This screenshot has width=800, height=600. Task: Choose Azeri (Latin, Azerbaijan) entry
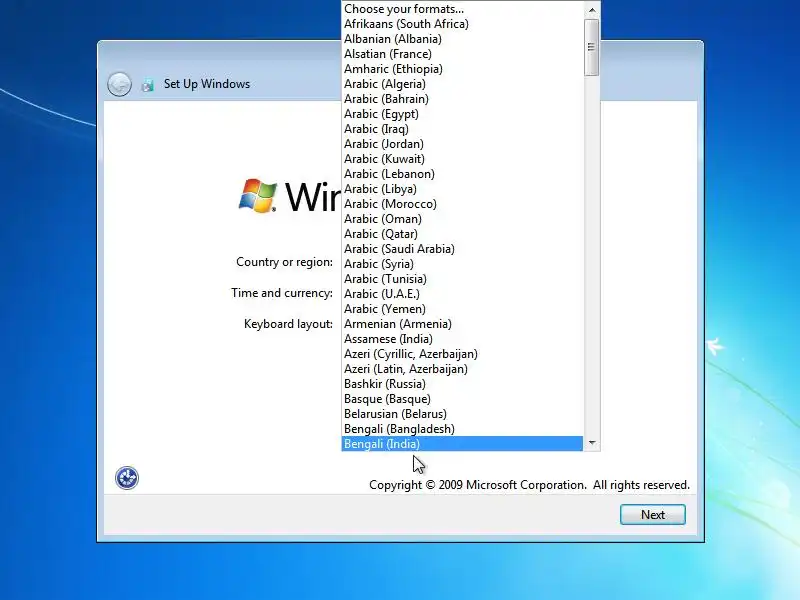pyautogui.click(x=462, y=369)
